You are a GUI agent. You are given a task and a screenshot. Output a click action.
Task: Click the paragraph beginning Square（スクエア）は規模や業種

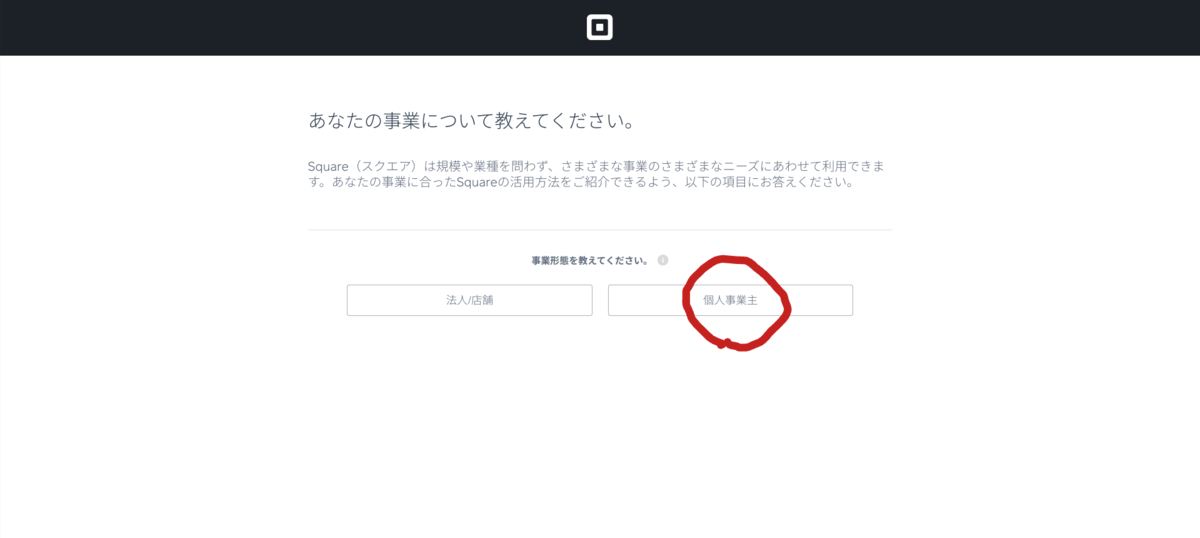[597, 174]
